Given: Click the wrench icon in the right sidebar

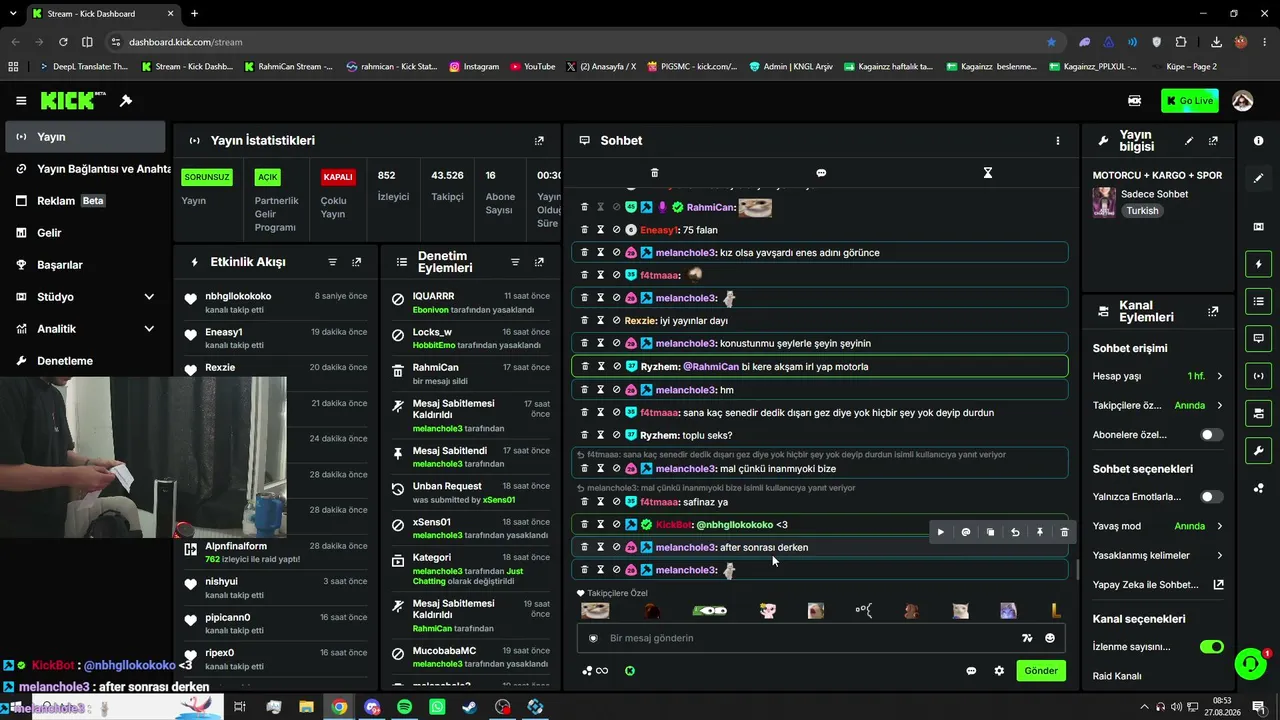Looking at the screenshot, I should pos(1258,450).
